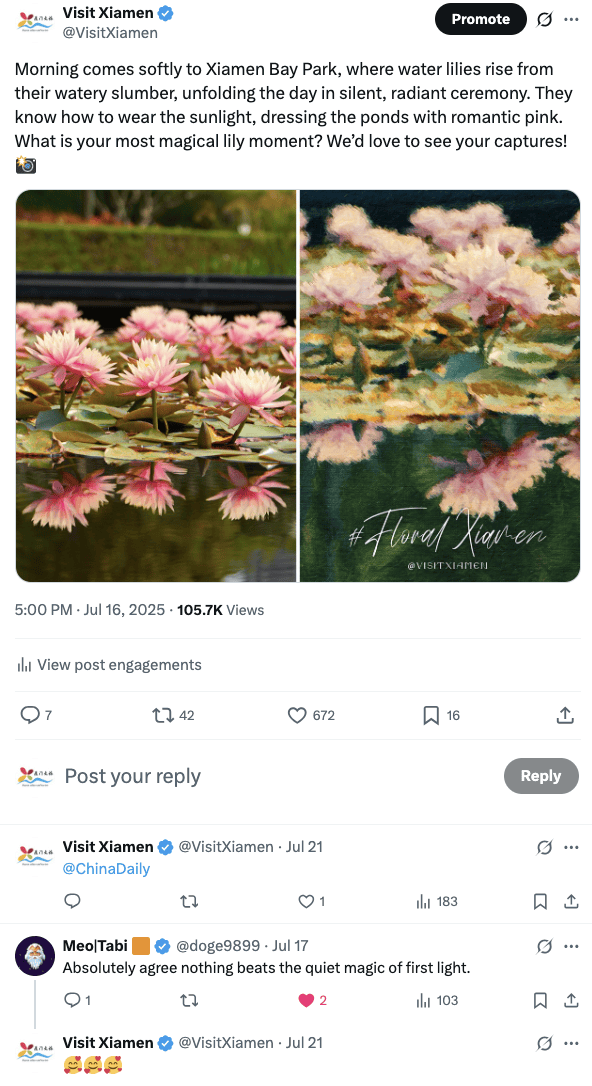The width and height of the screenshot is (592, 1086).
Task: Open the water lilies photo on the left
Action: [156, 386]
